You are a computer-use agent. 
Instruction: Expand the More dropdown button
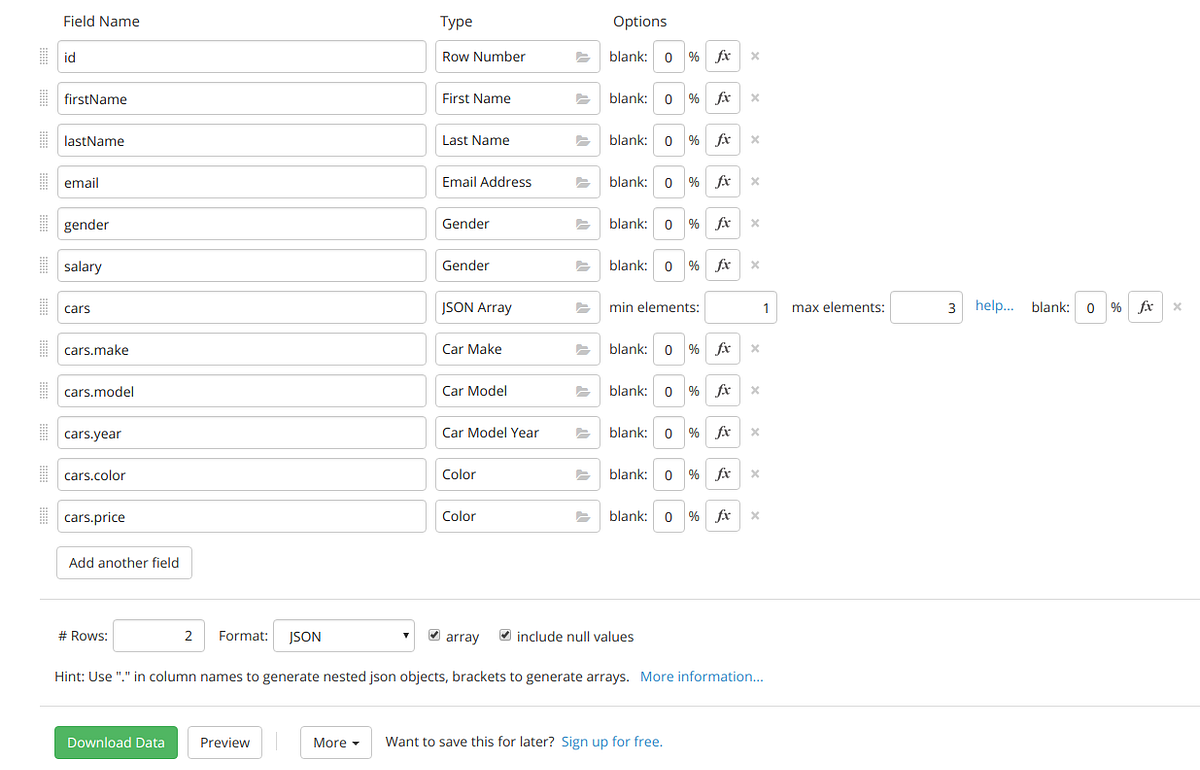coord(336,742)
